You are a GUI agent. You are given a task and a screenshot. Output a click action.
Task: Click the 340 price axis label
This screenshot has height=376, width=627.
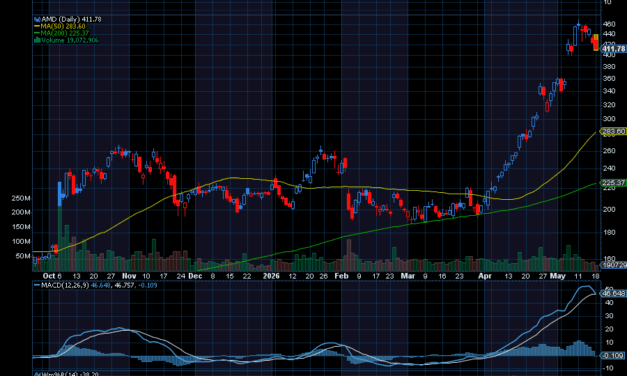(x=609, y=91)
